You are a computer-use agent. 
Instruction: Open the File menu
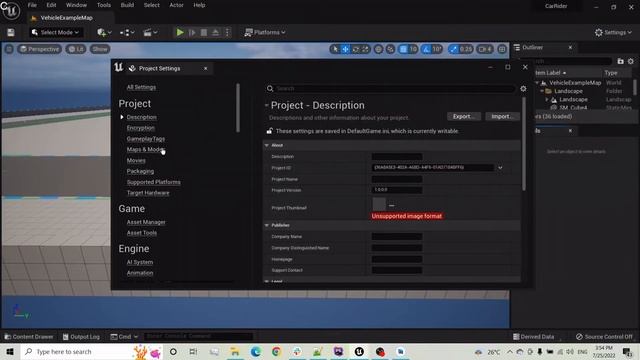coord(32,5)
